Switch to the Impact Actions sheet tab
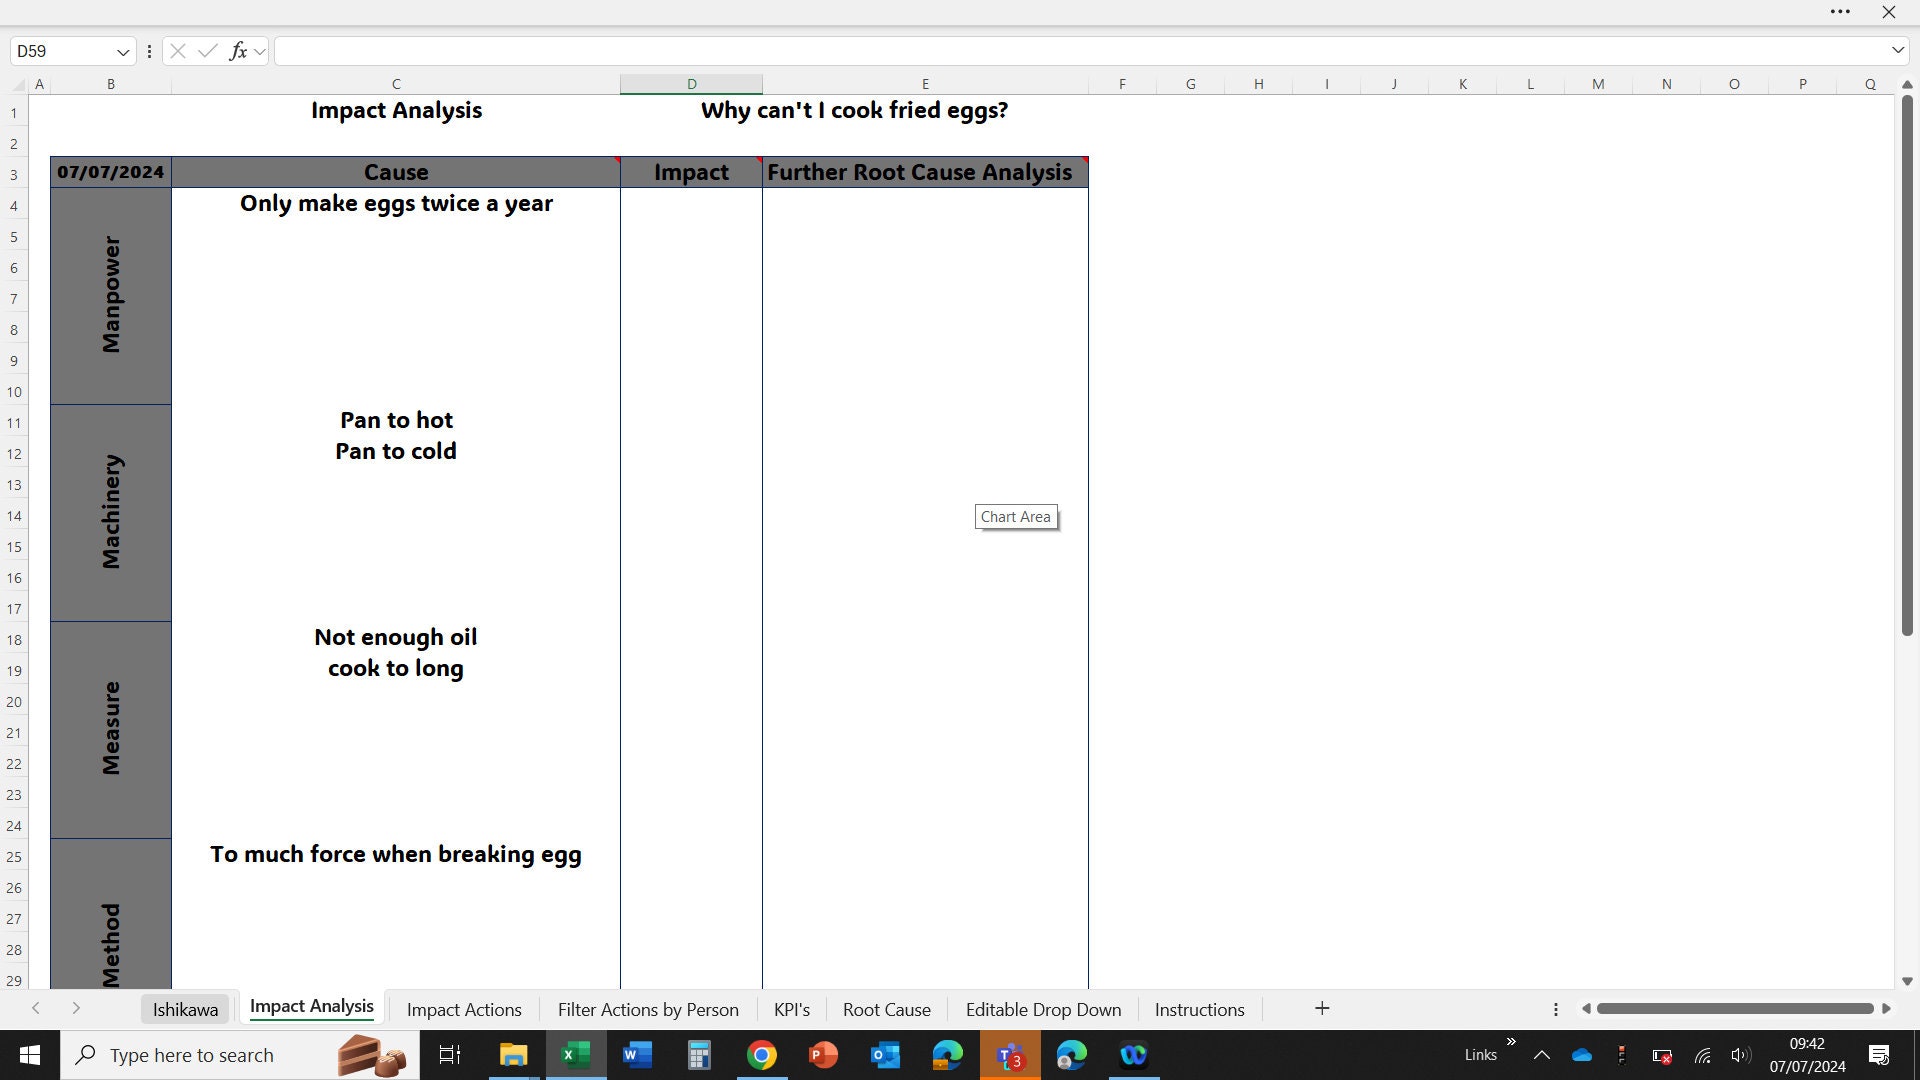This screenshot has width=1920, height=1080. tap(463, 1009)
